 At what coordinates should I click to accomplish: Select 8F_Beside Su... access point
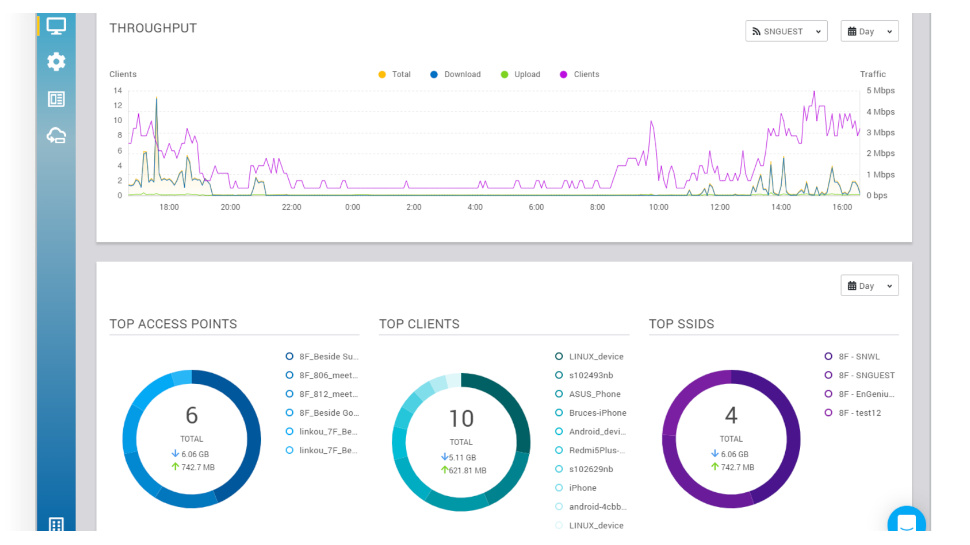coord(322,356)
